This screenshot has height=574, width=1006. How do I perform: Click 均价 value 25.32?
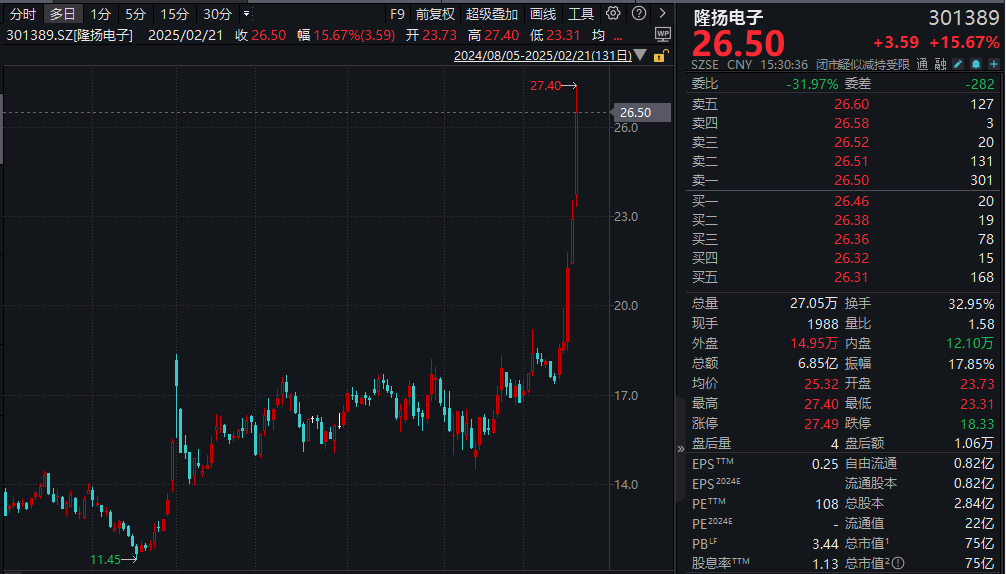[x=821, y=384]
